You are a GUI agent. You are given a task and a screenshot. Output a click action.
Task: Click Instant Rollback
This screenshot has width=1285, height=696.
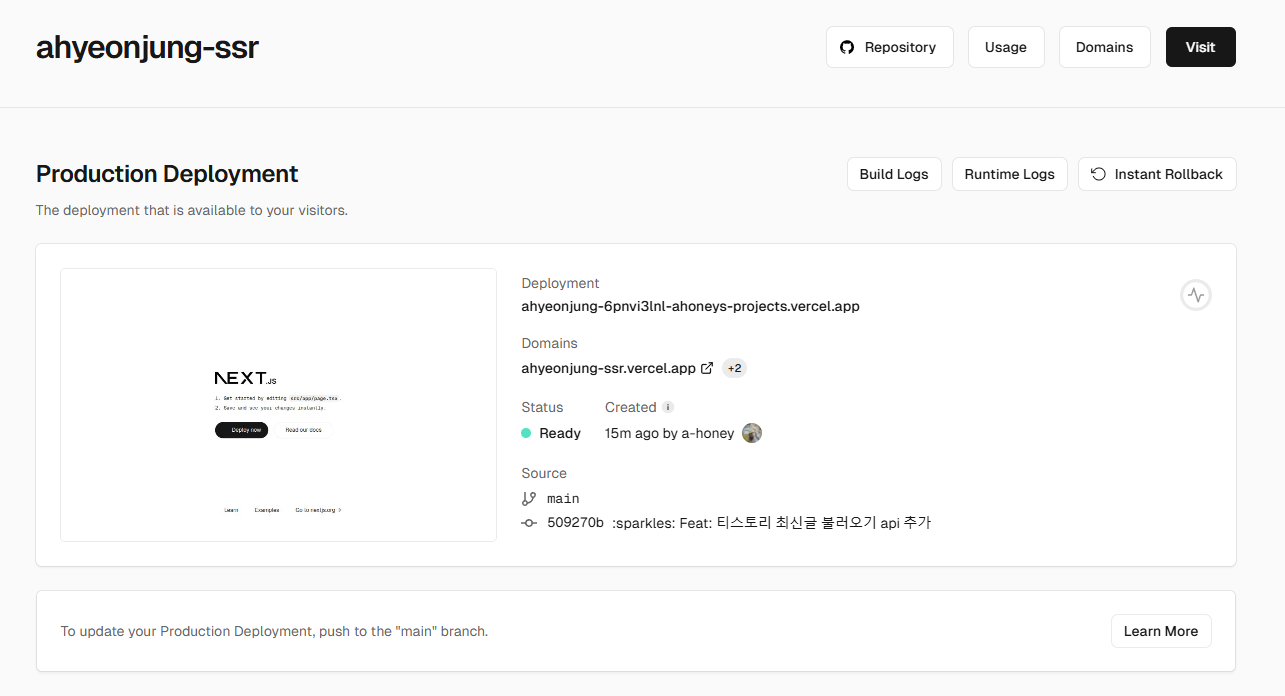(x=1157, y=174)
